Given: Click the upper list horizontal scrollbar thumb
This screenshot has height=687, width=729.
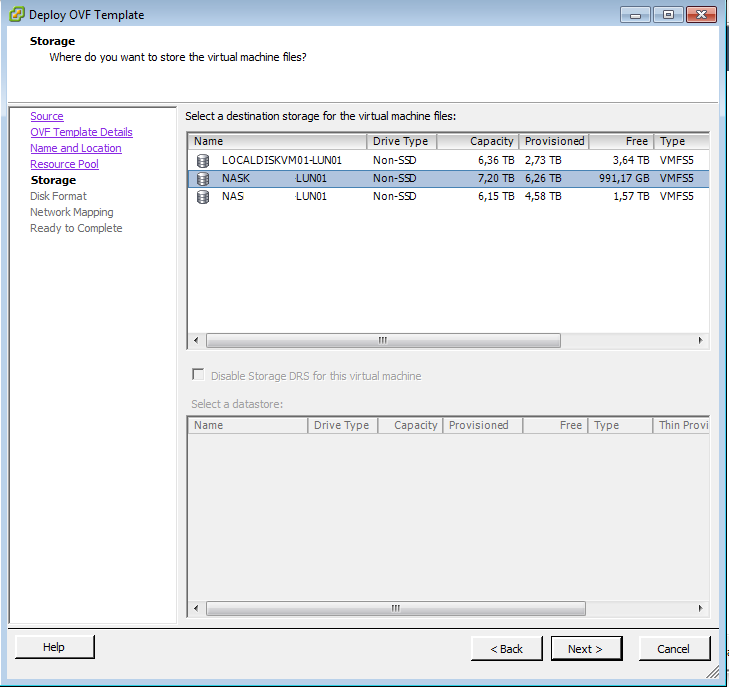Looking at the screenshot, I should (x=383, y=340).
